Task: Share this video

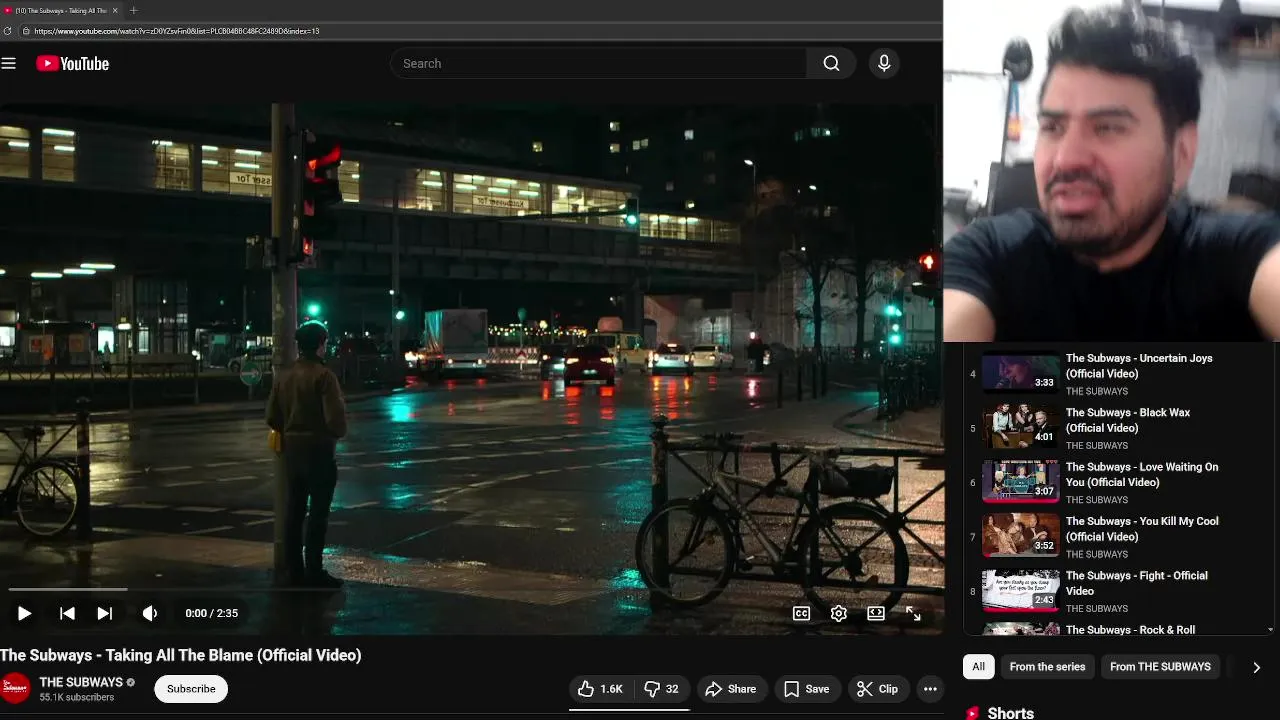Action: pos(730,689)
